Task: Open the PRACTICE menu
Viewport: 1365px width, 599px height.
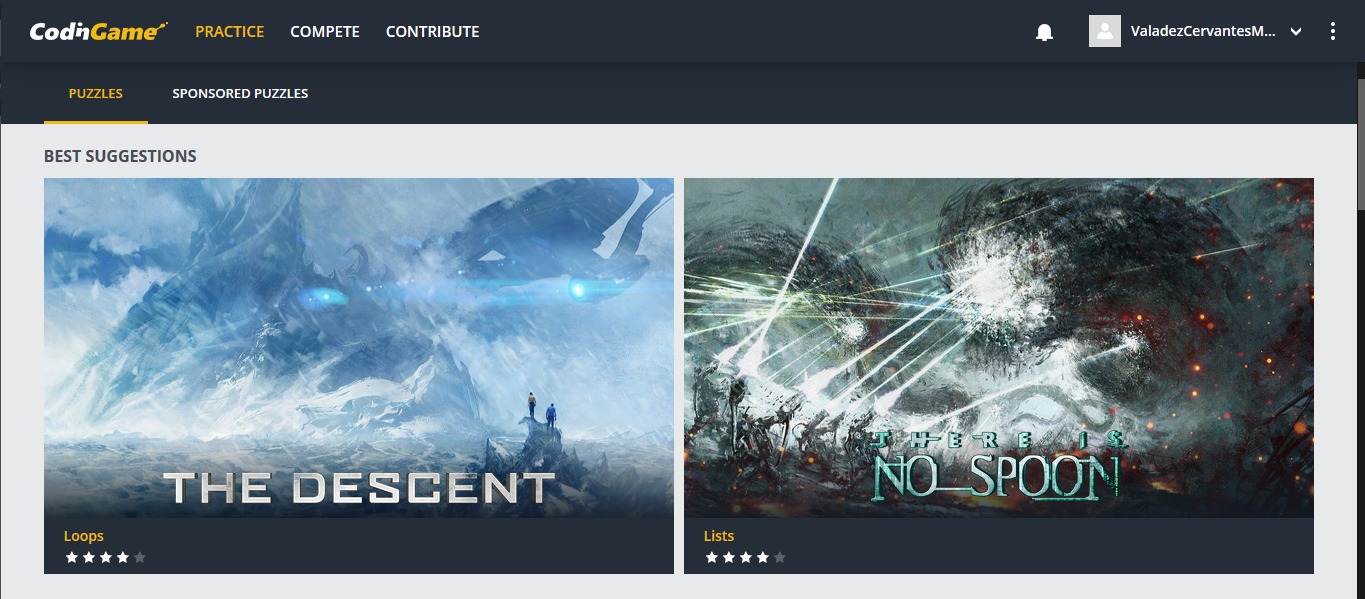Action: coord(230,32)
